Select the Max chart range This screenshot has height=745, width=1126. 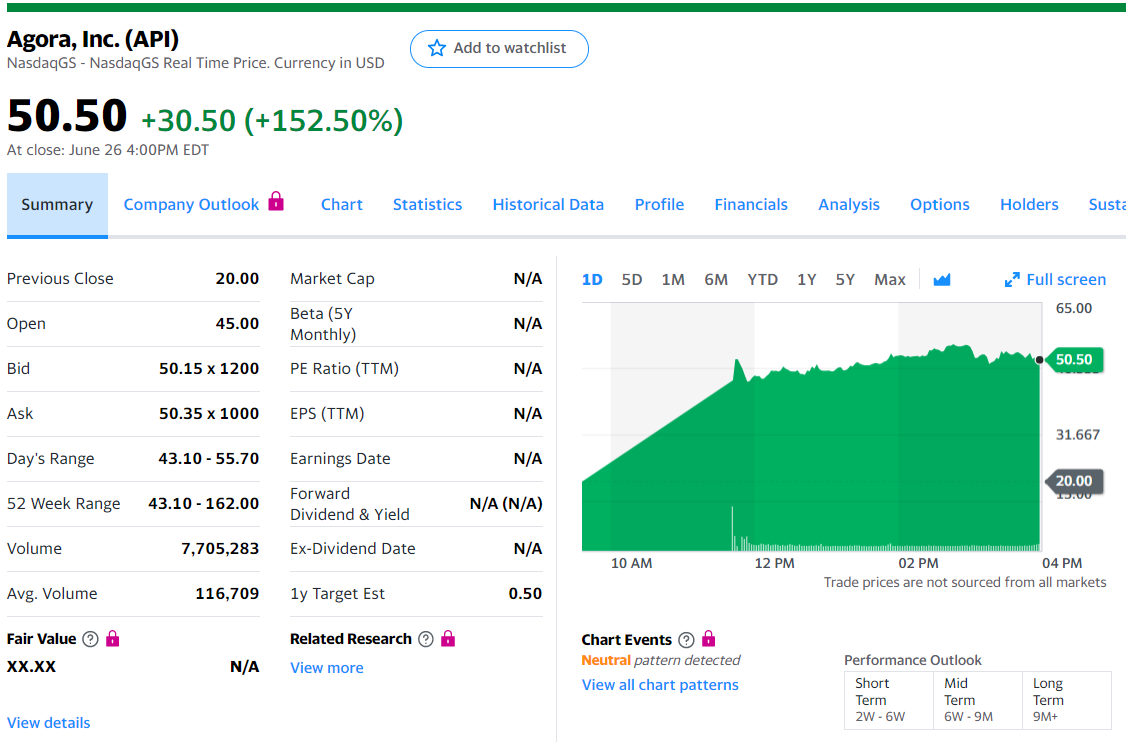coord(890,279)
